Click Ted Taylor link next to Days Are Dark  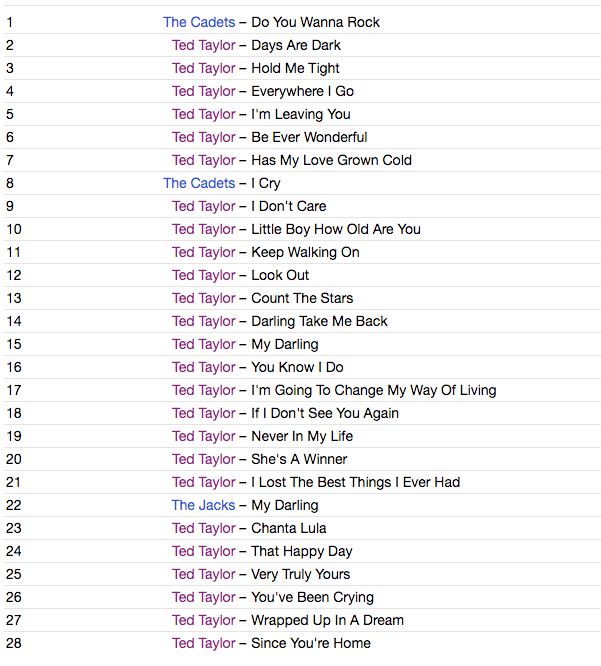[x=203, y=45]
